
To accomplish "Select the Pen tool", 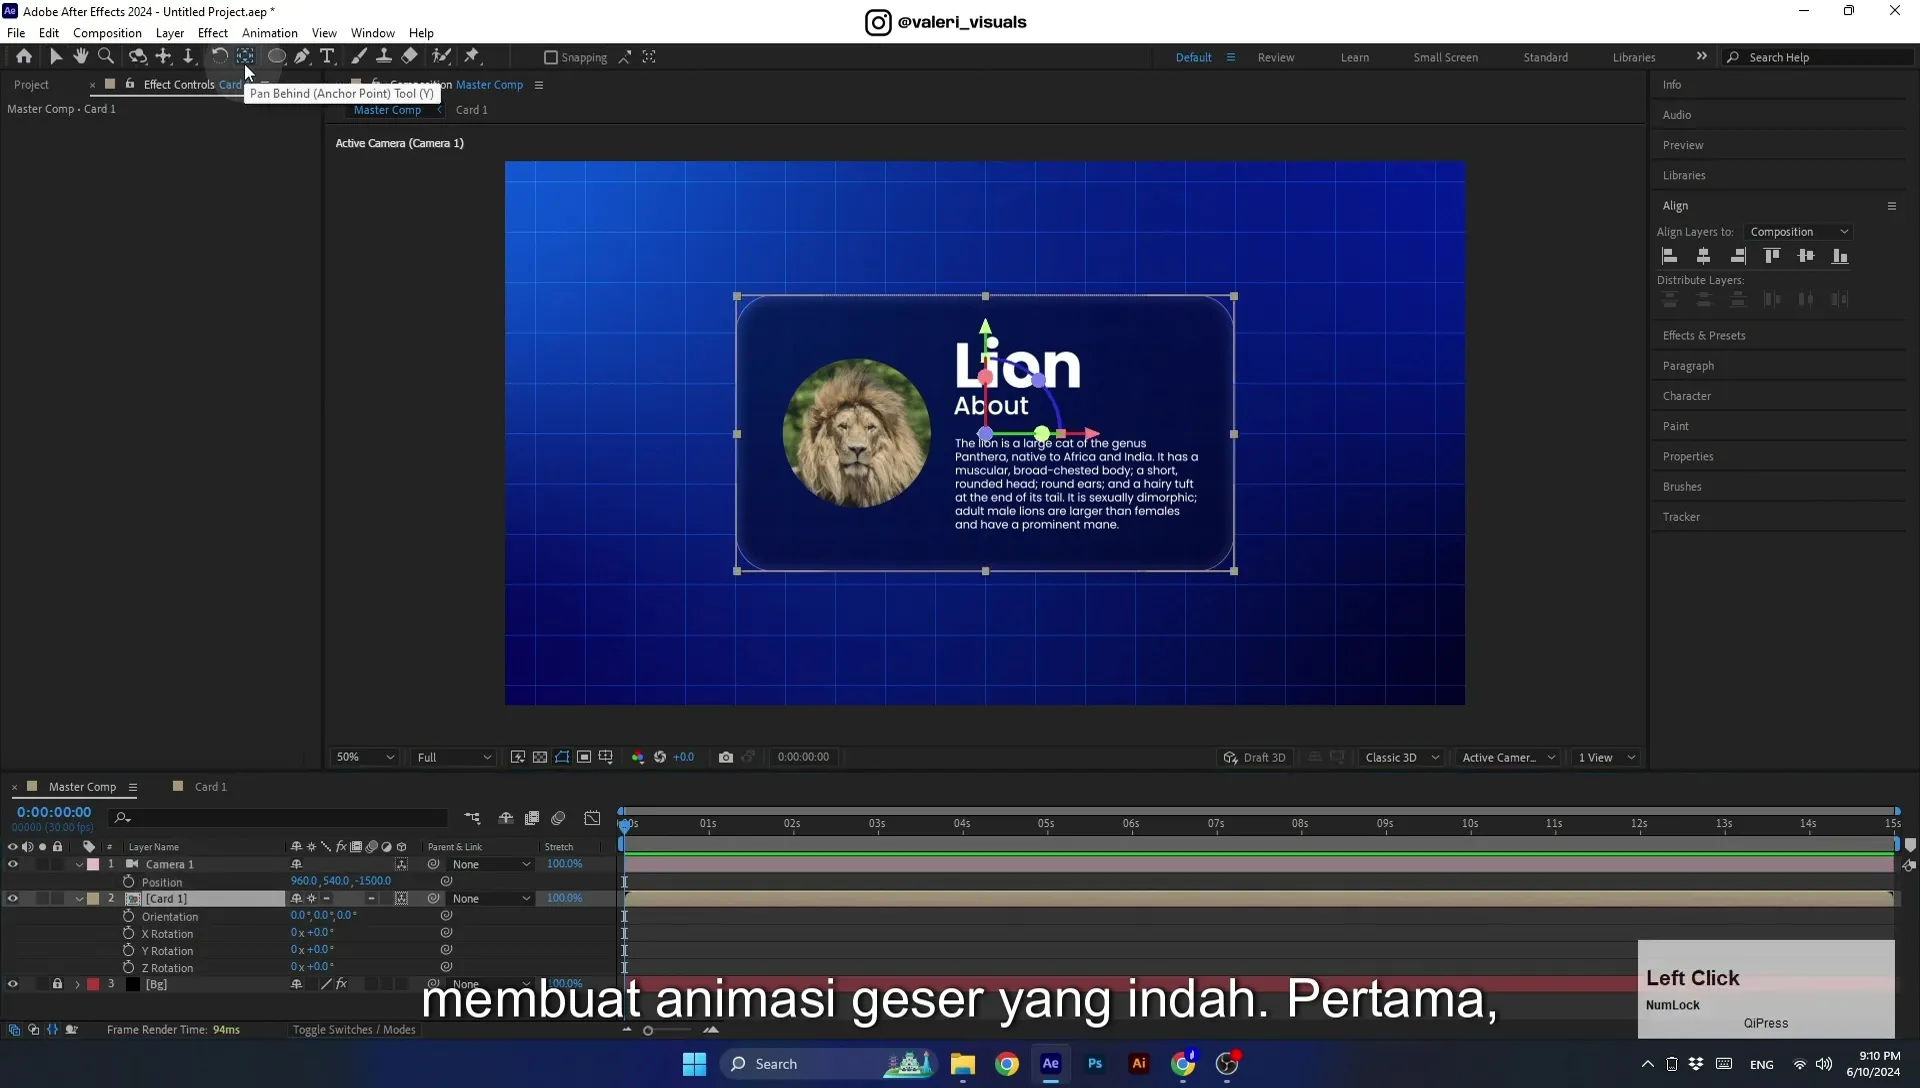I will (302, 57).
